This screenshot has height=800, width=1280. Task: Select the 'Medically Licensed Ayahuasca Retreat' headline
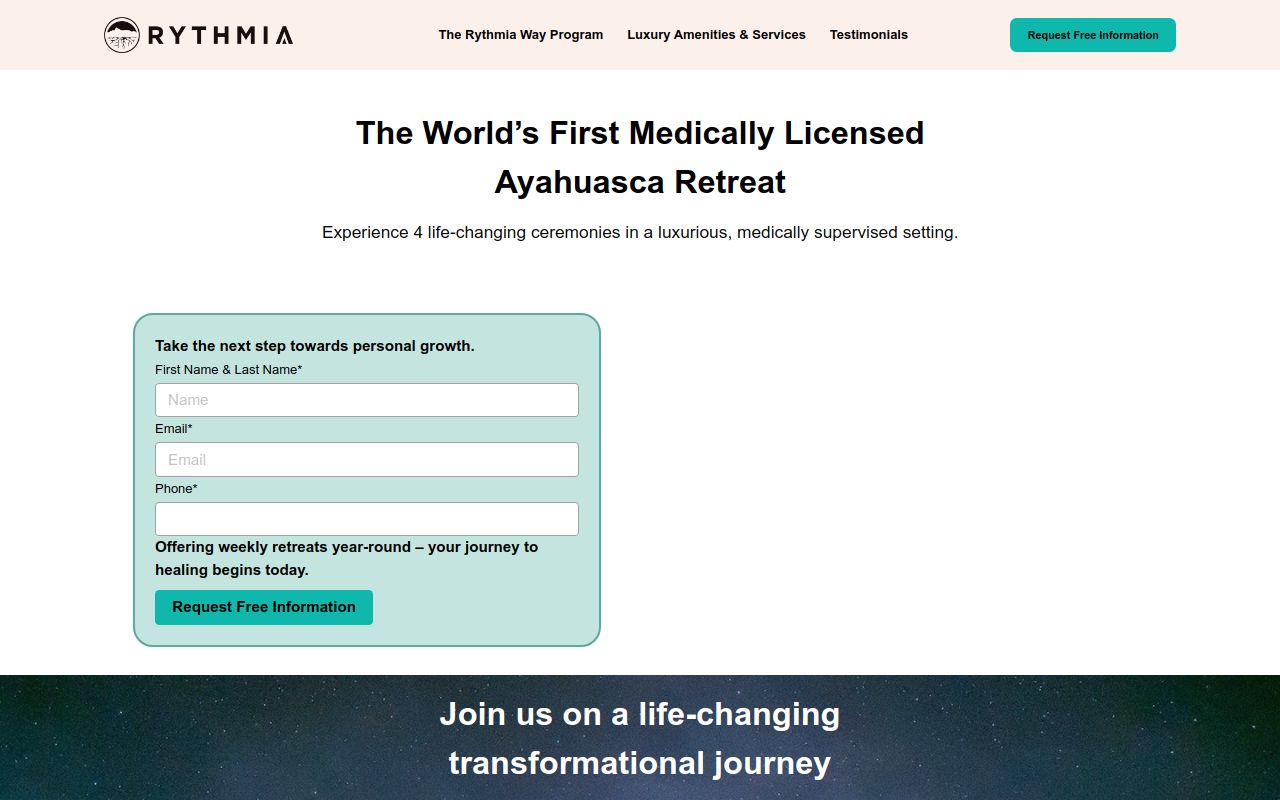(640, 157)
